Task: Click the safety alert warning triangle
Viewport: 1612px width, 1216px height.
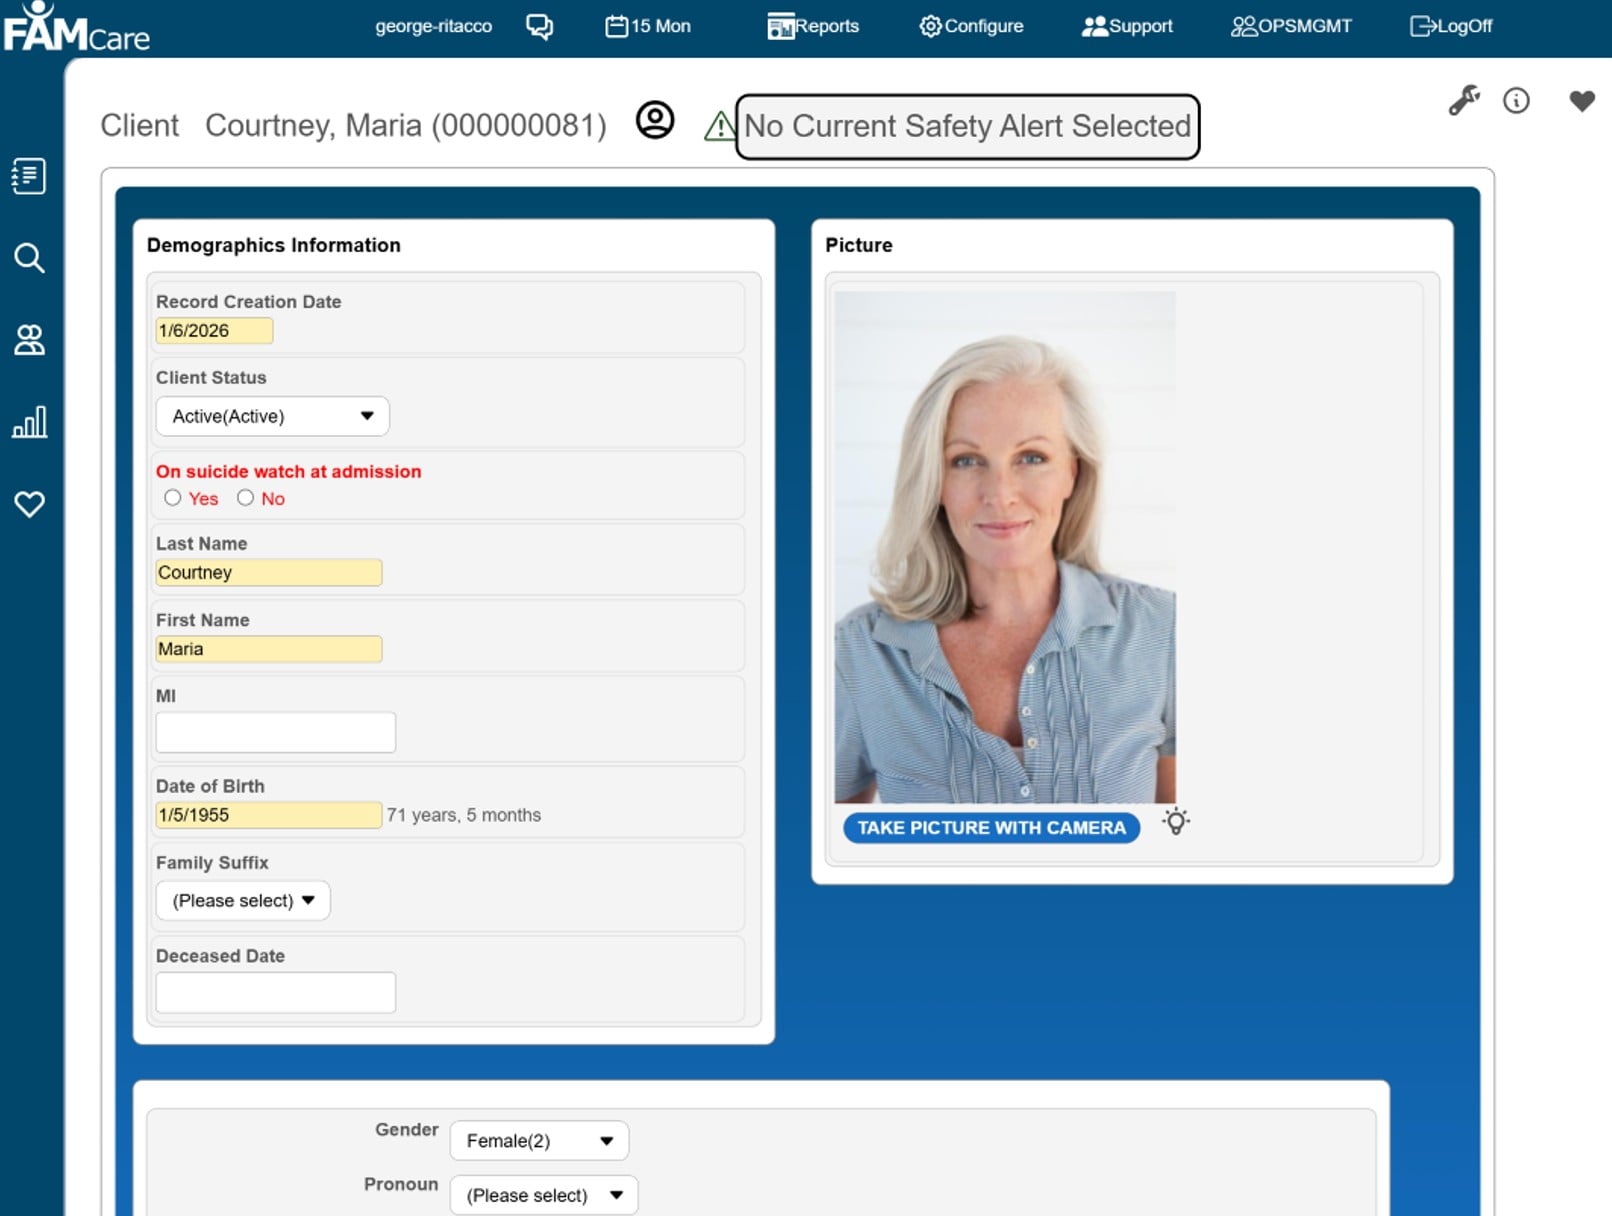Action: pyautogui.click(x=719, y=126)
